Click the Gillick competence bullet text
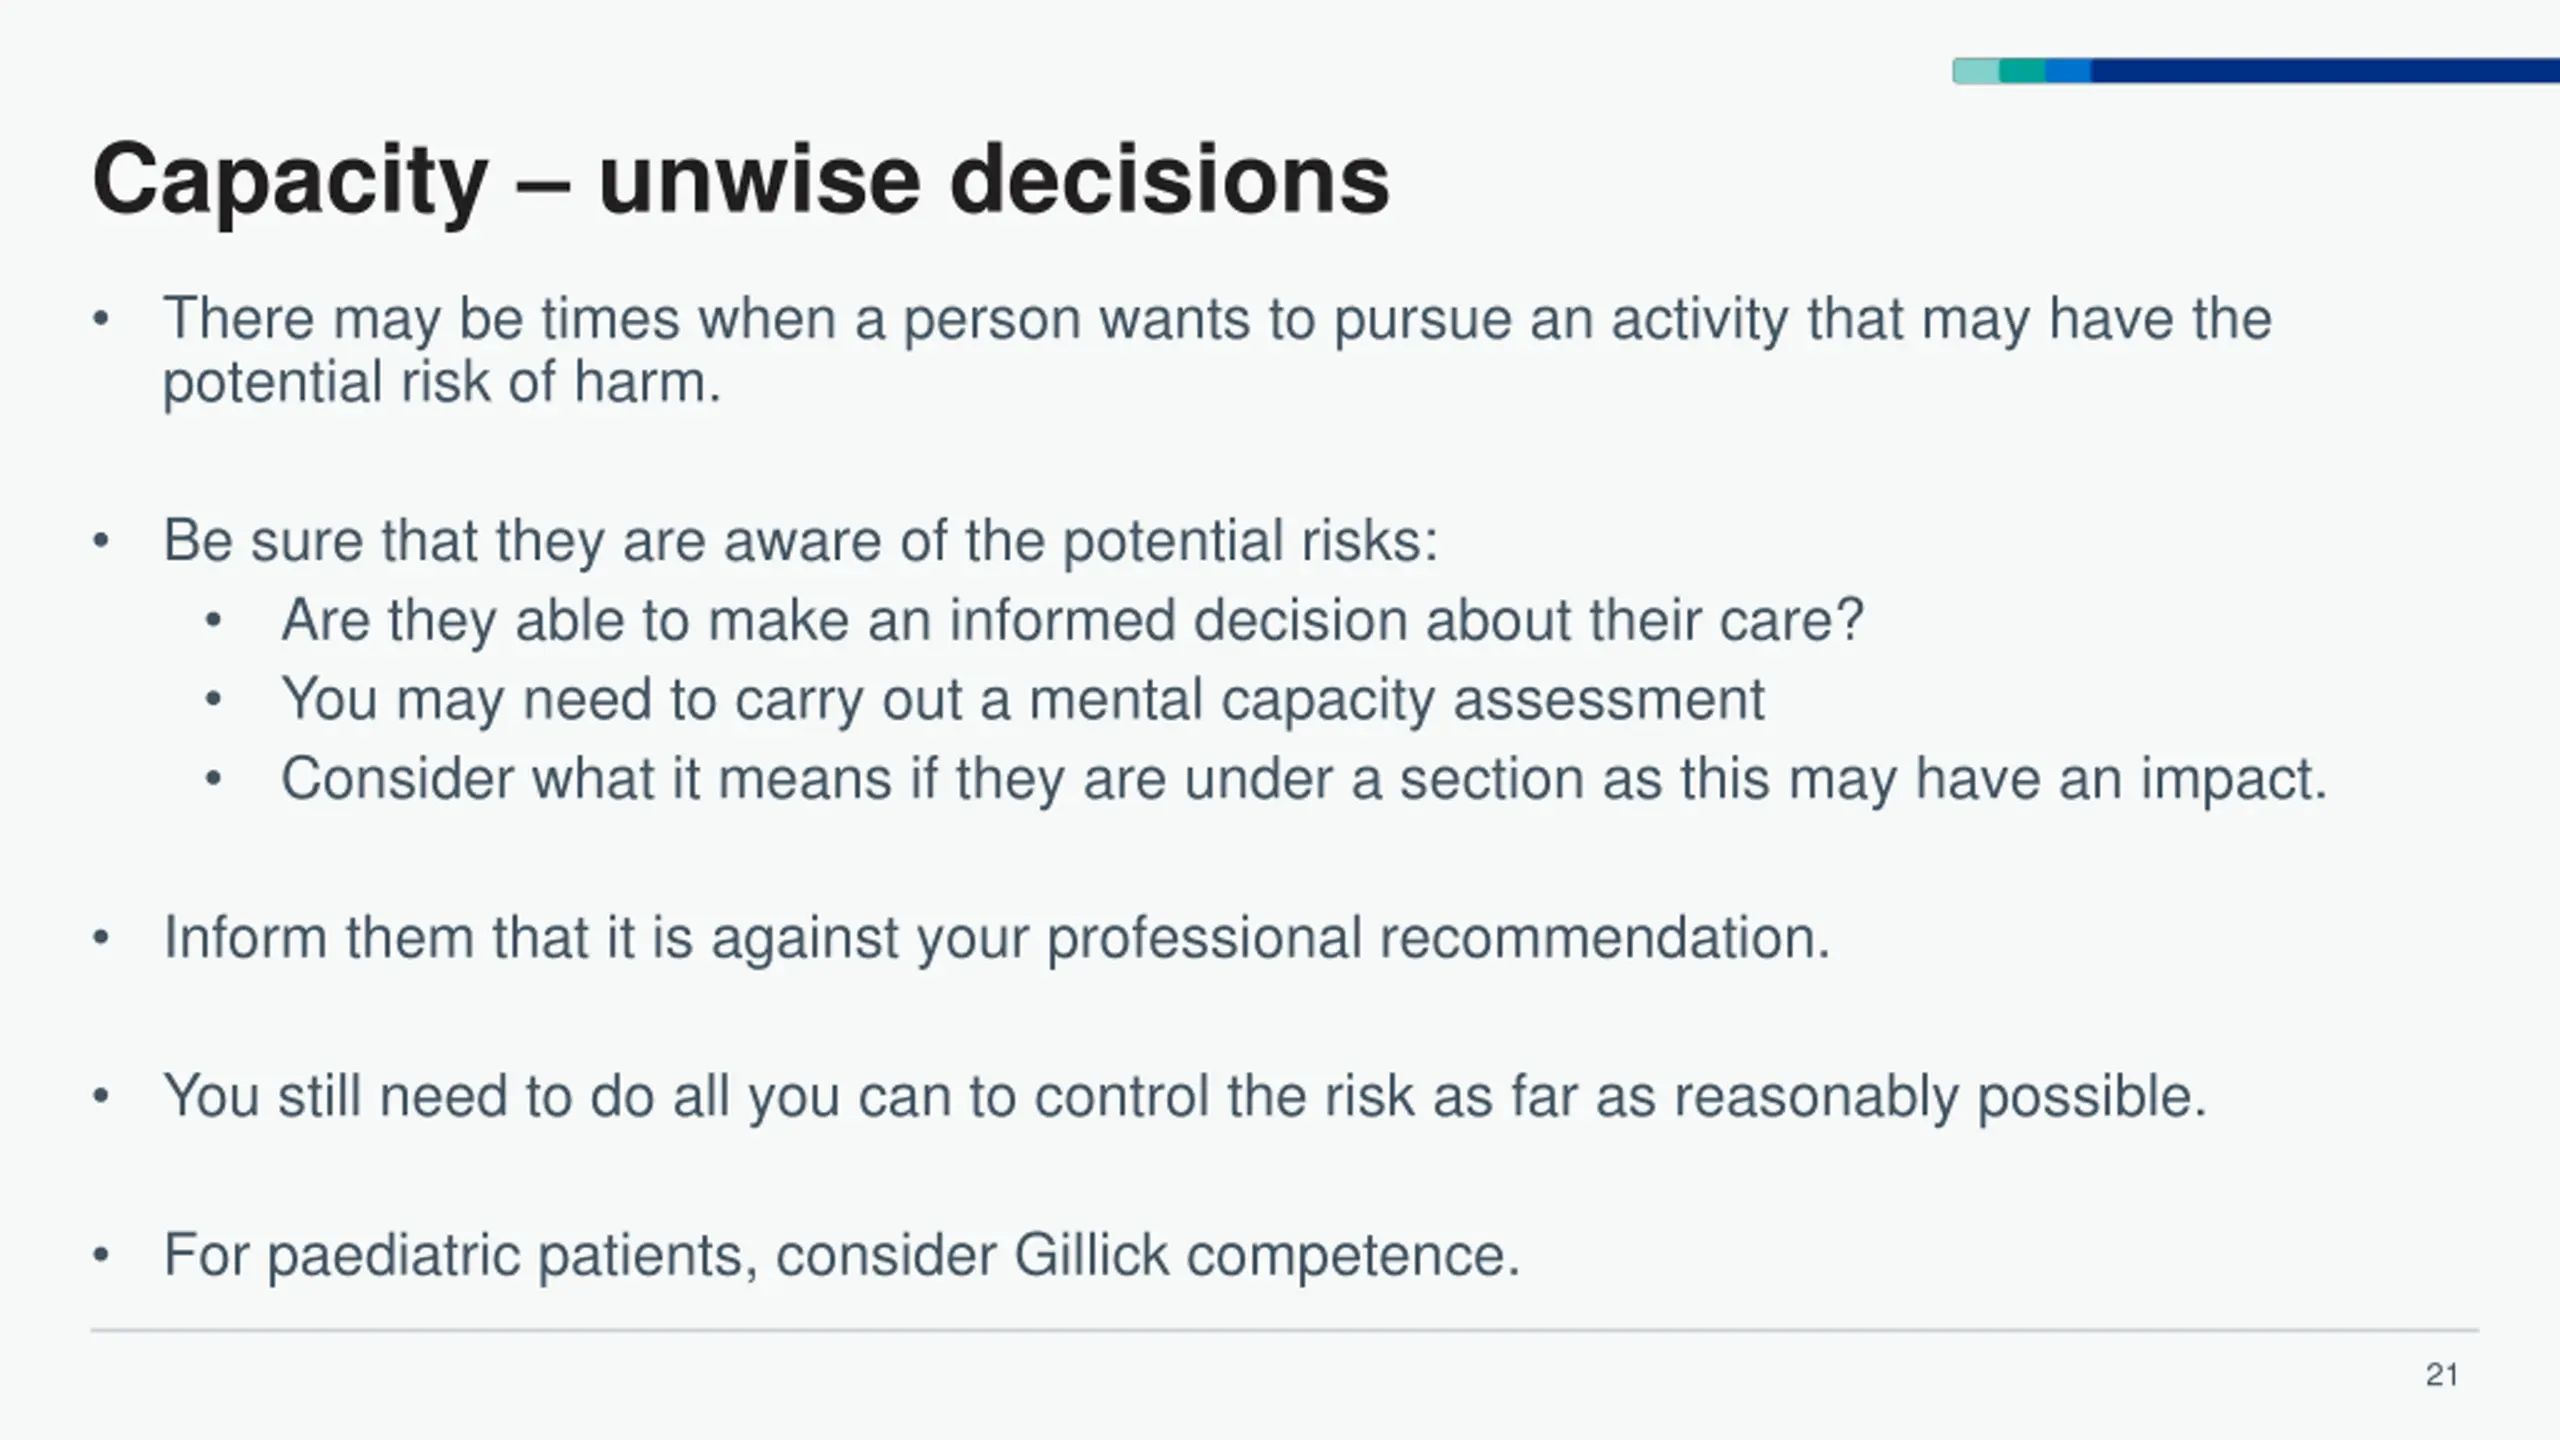Image resolution: width=2560 pixels, height=1440 pixels. [x=841, y=1256]
